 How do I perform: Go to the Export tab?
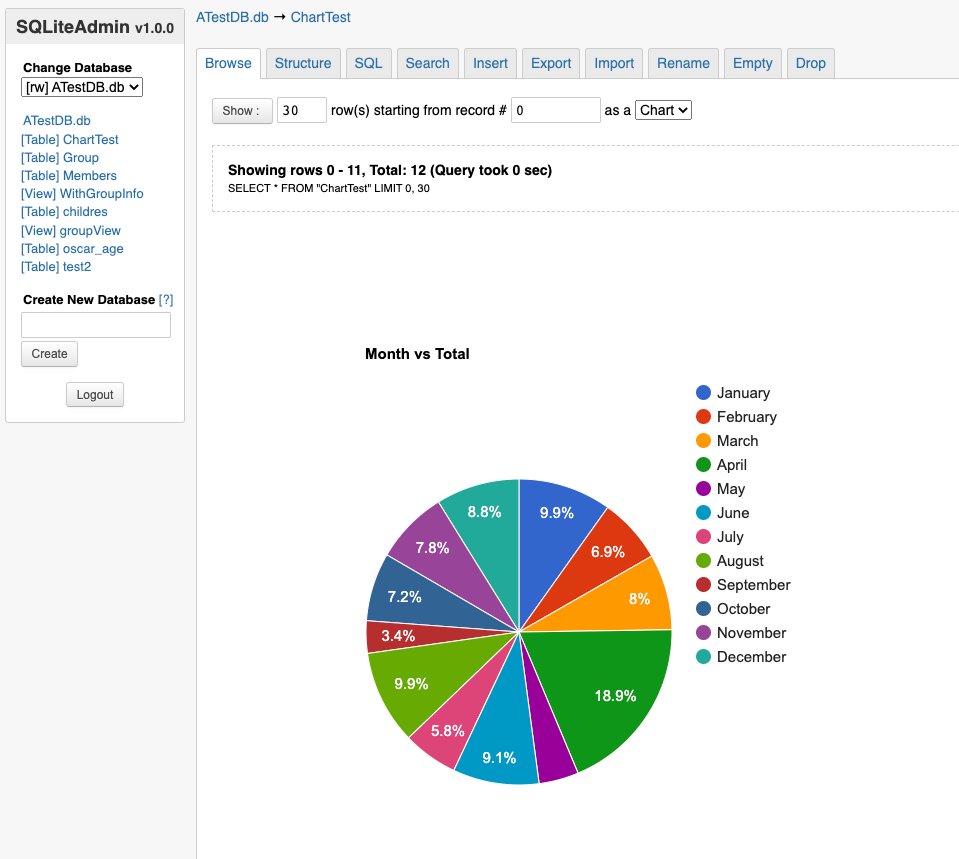[550, 63]
